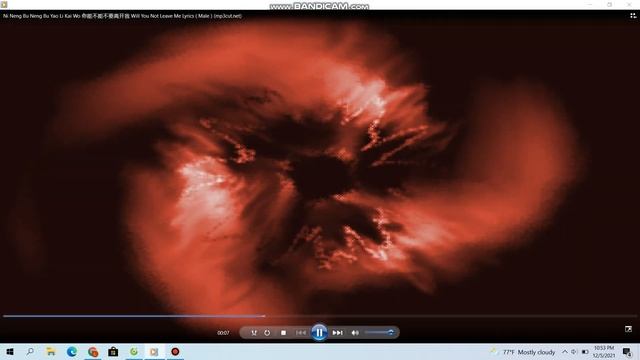Check the battery status tray icon
The width and height of the screenshot is (640, 360).
585,352
